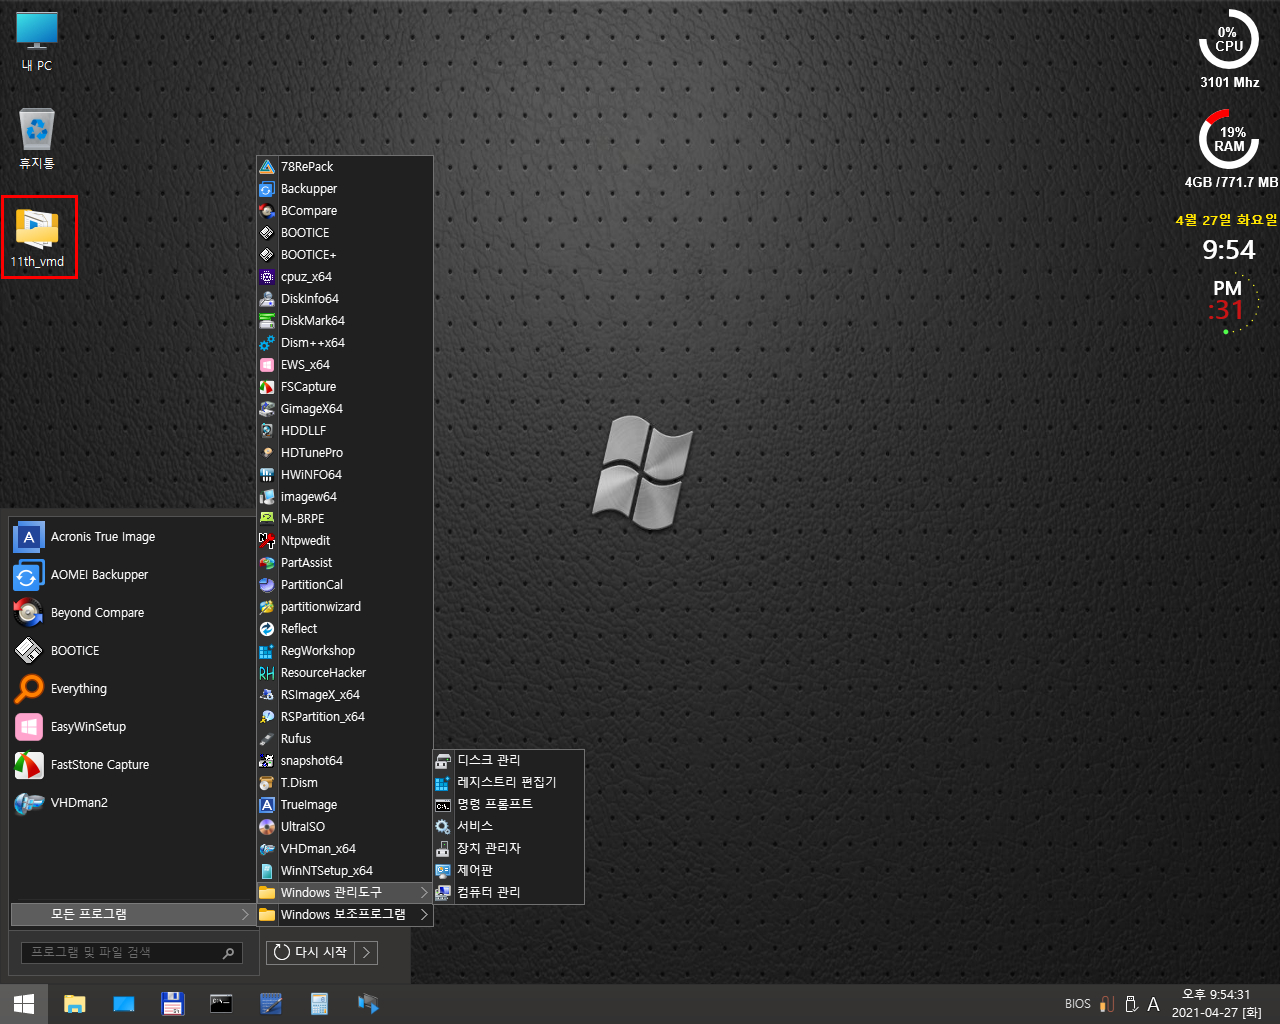Open Beyond Compare in start menu
Viewport: 1280px width, 1024px height.
(x=131, y=613)
